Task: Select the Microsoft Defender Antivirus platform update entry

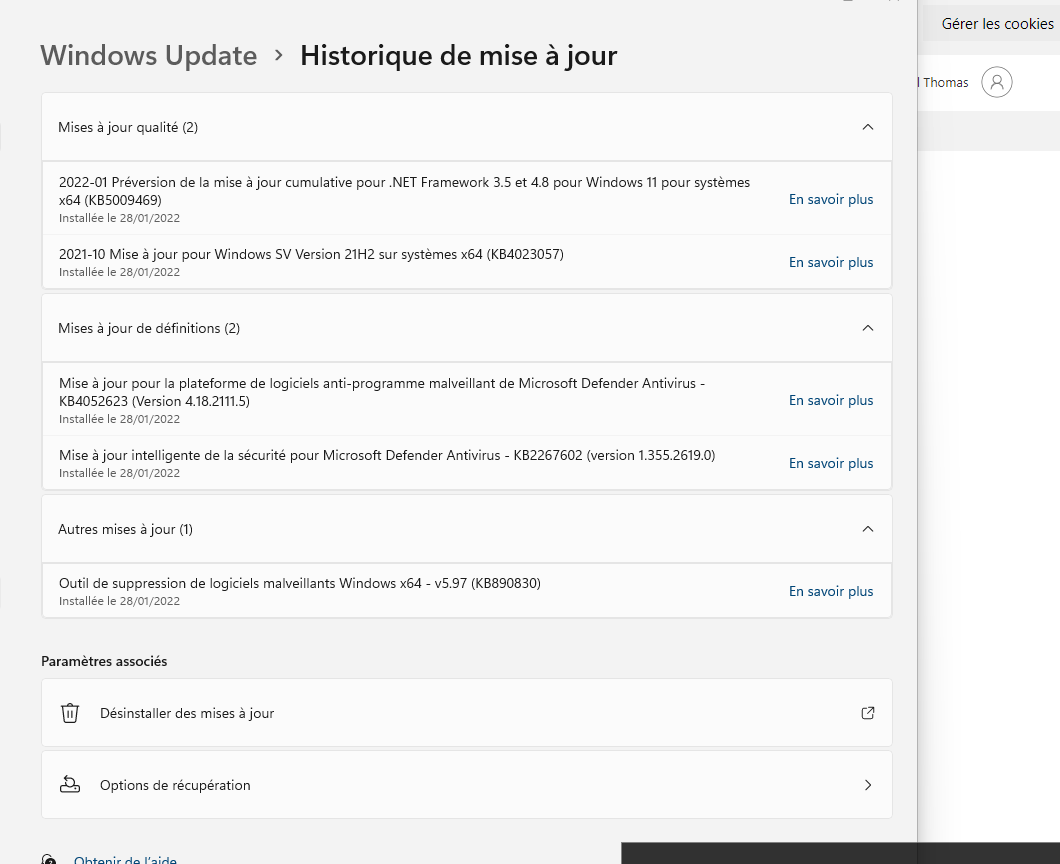Action: tap(382, 392)
